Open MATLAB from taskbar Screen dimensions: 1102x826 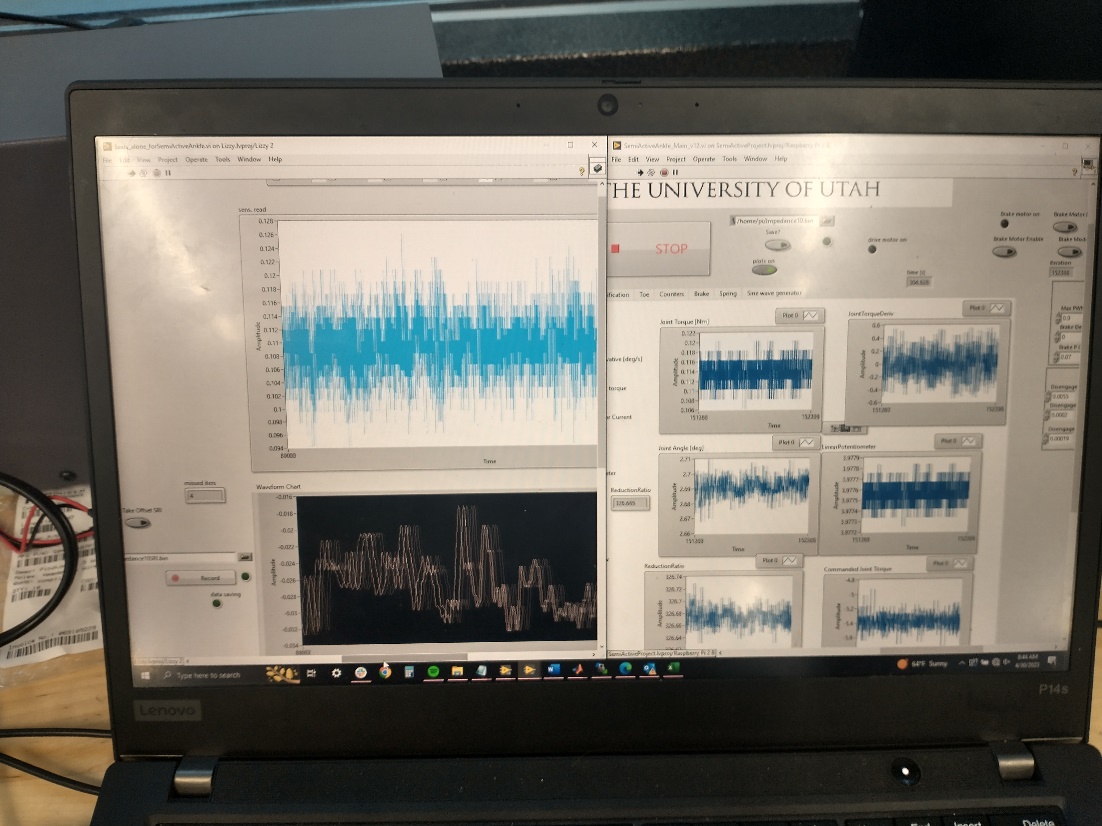tap(577, 670)
